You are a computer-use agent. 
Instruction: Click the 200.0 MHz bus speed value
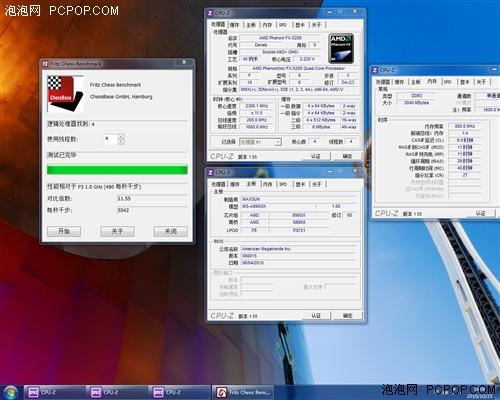257,120
